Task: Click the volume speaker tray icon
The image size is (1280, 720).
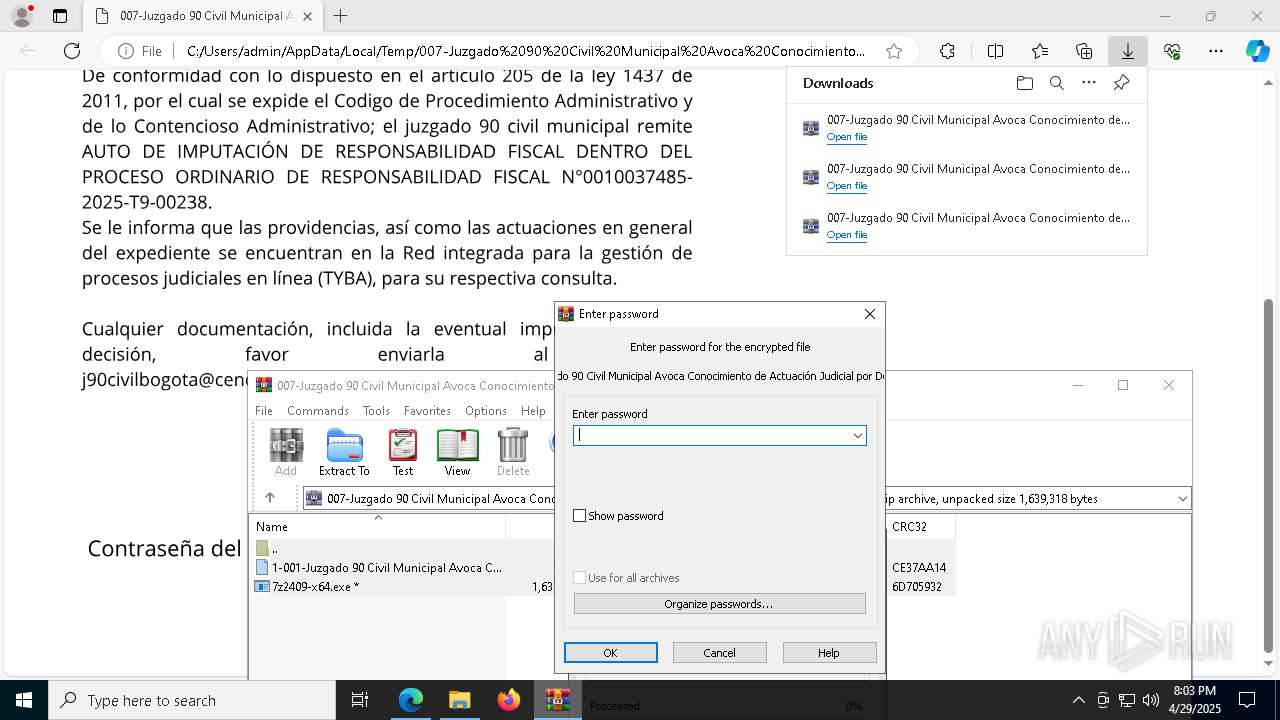Action: 1150,700
